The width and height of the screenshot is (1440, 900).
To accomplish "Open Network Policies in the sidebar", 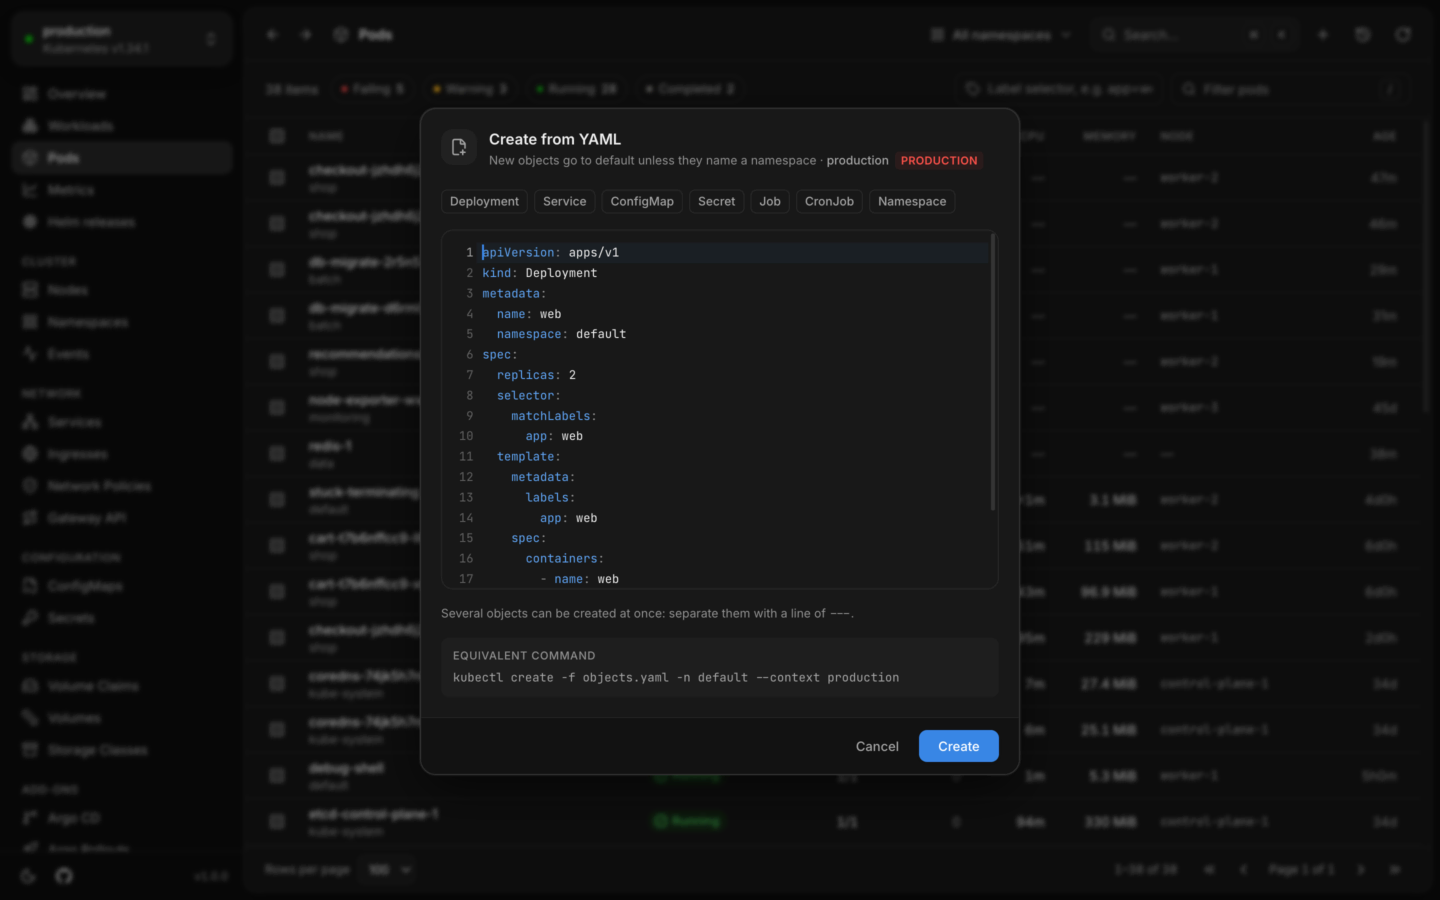I will (x=122, y=486).
